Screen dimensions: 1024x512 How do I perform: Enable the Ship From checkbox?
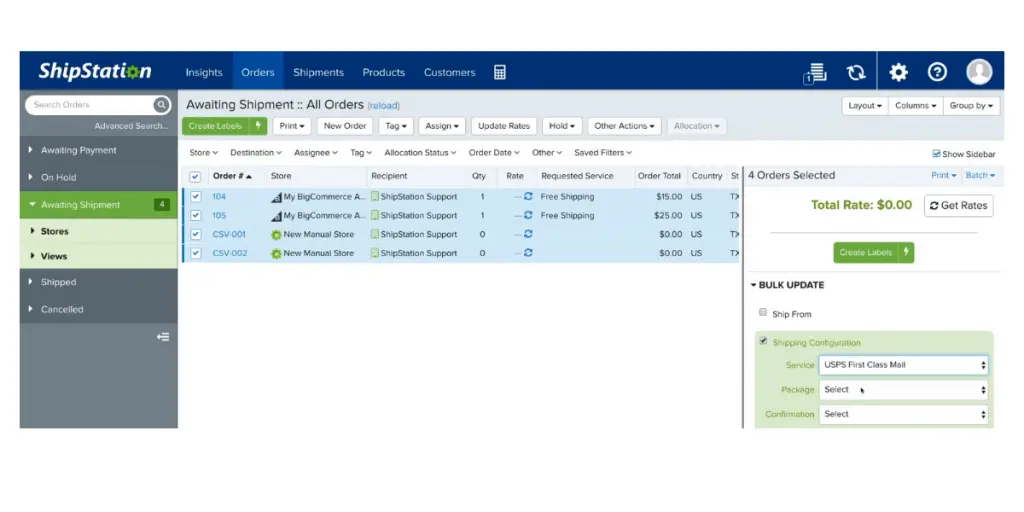(x=763, y=312)
